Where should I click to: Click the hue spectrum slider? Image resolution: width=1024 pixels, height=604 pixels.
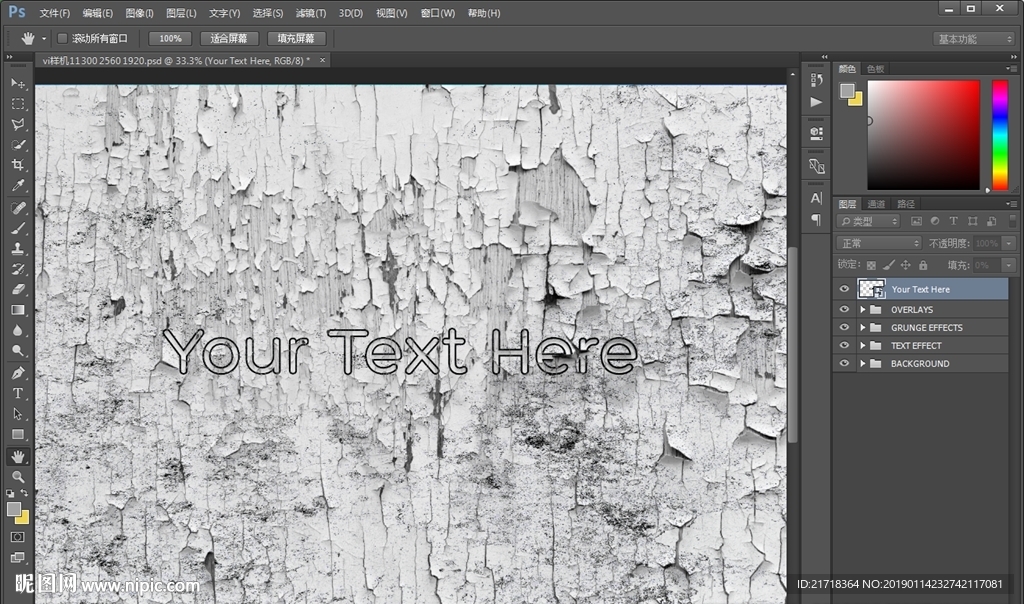click(x=1000, y=135)
